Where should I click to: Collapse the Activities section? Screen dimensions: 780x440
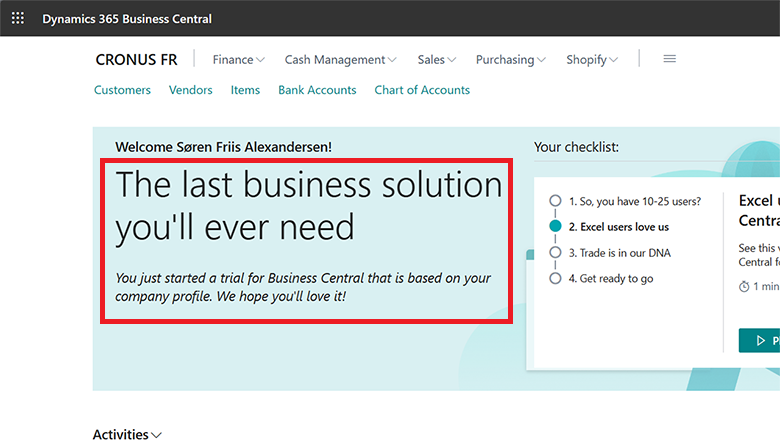coord(127,434)
